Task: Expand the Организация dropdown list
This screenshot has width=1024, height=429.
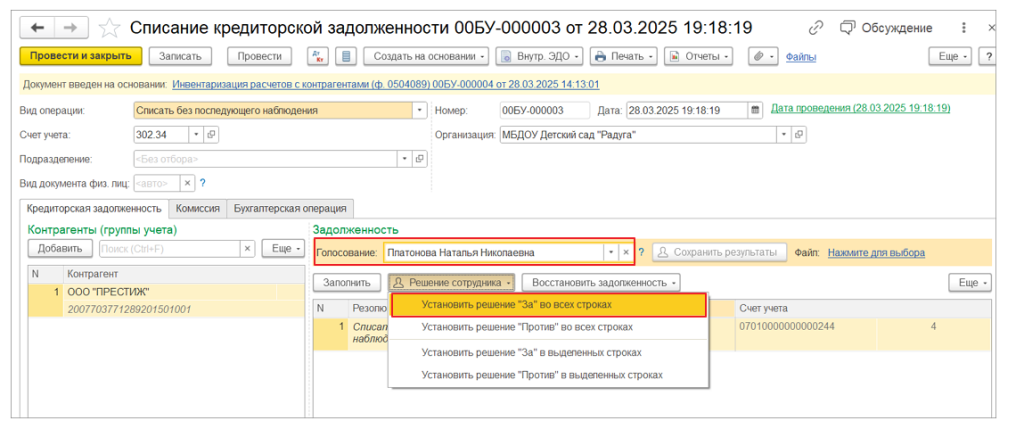Action: pos(783,134)
